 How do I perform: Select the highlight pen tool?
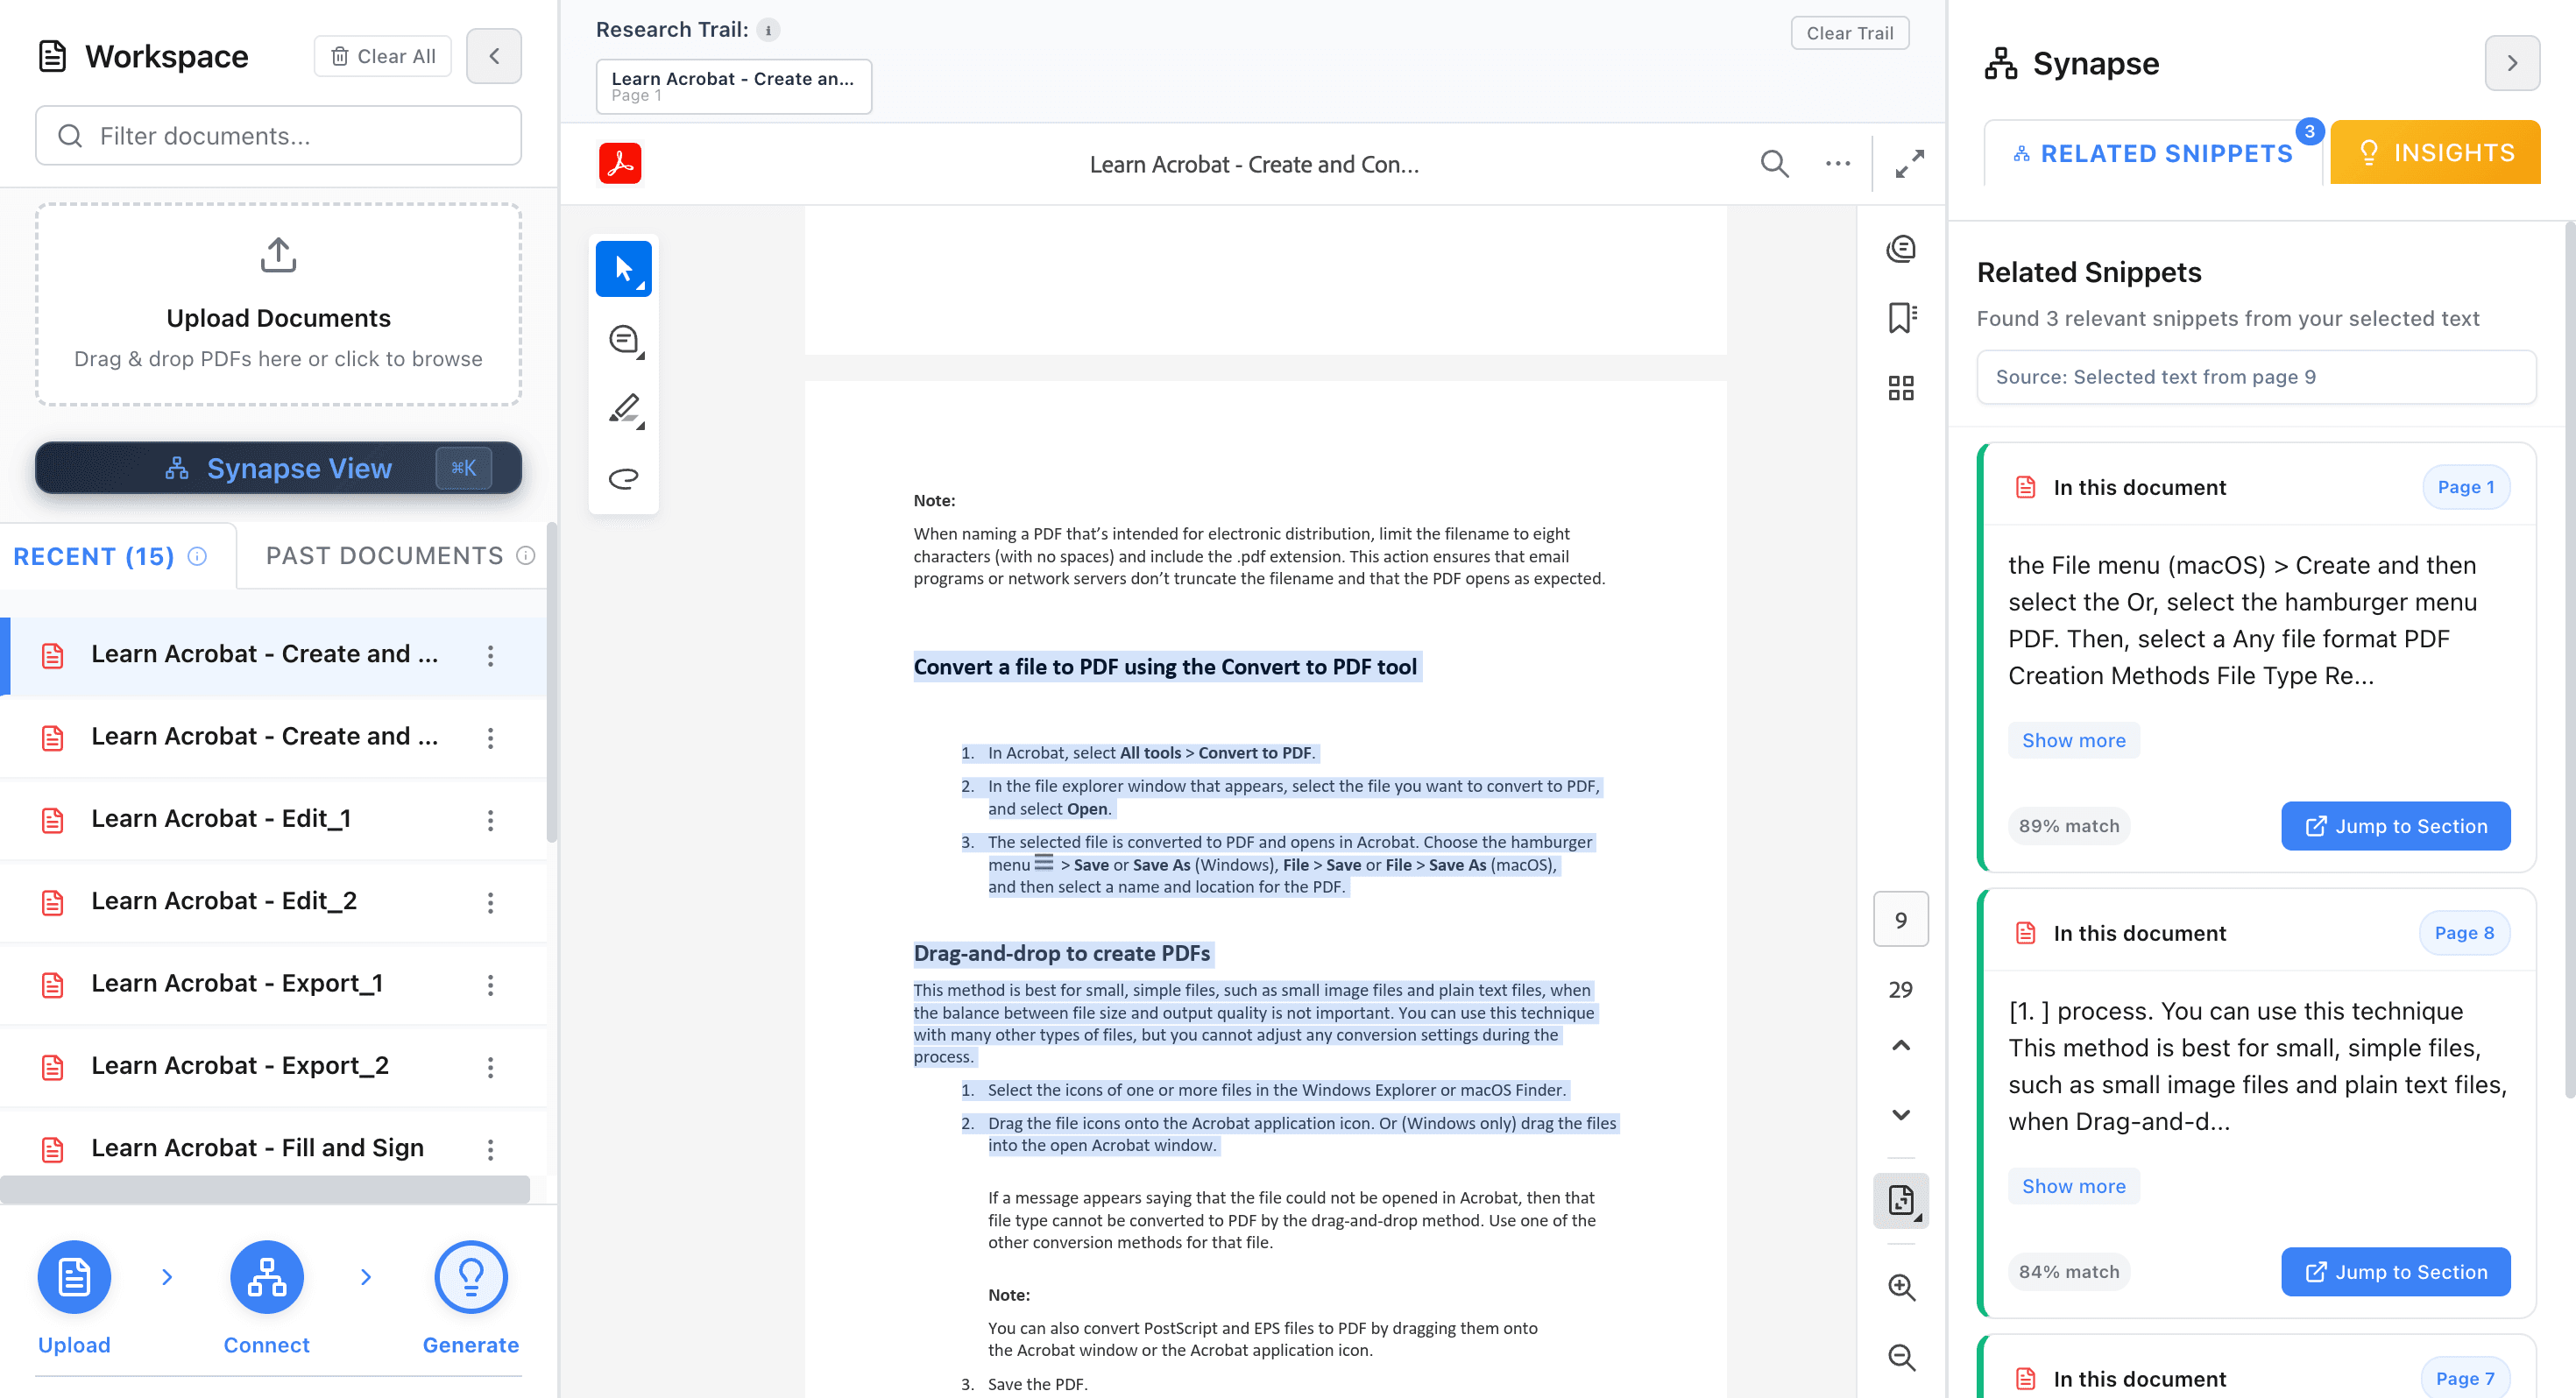[624, 409]
